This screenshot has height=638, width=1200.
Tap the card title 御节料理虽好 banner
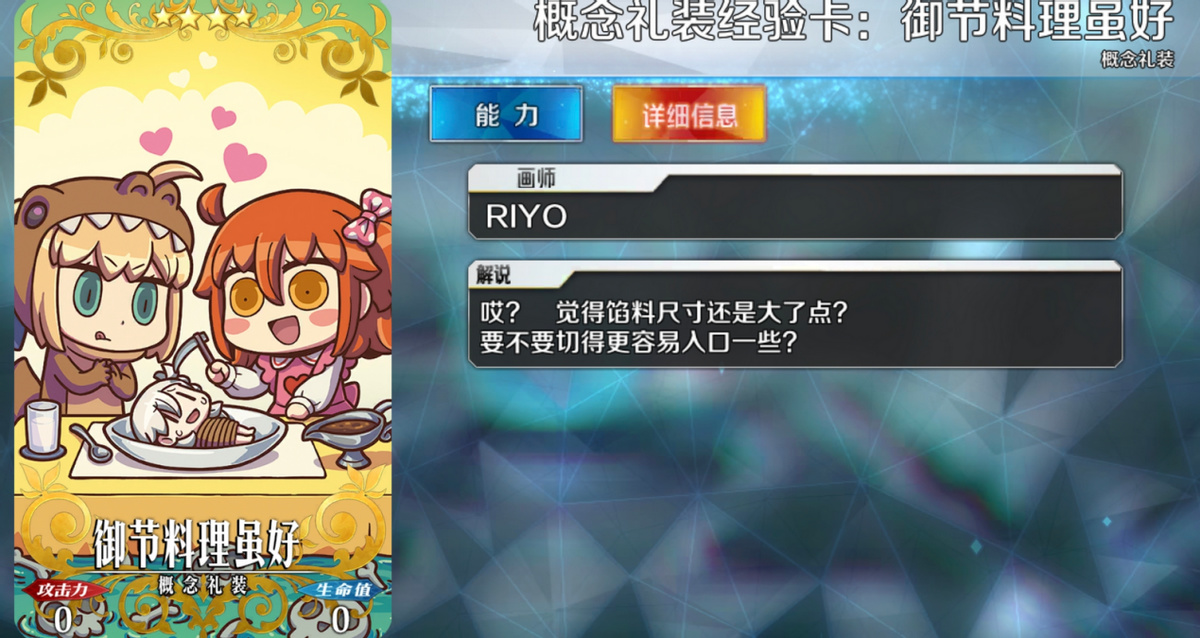click(x=196, y=542)
